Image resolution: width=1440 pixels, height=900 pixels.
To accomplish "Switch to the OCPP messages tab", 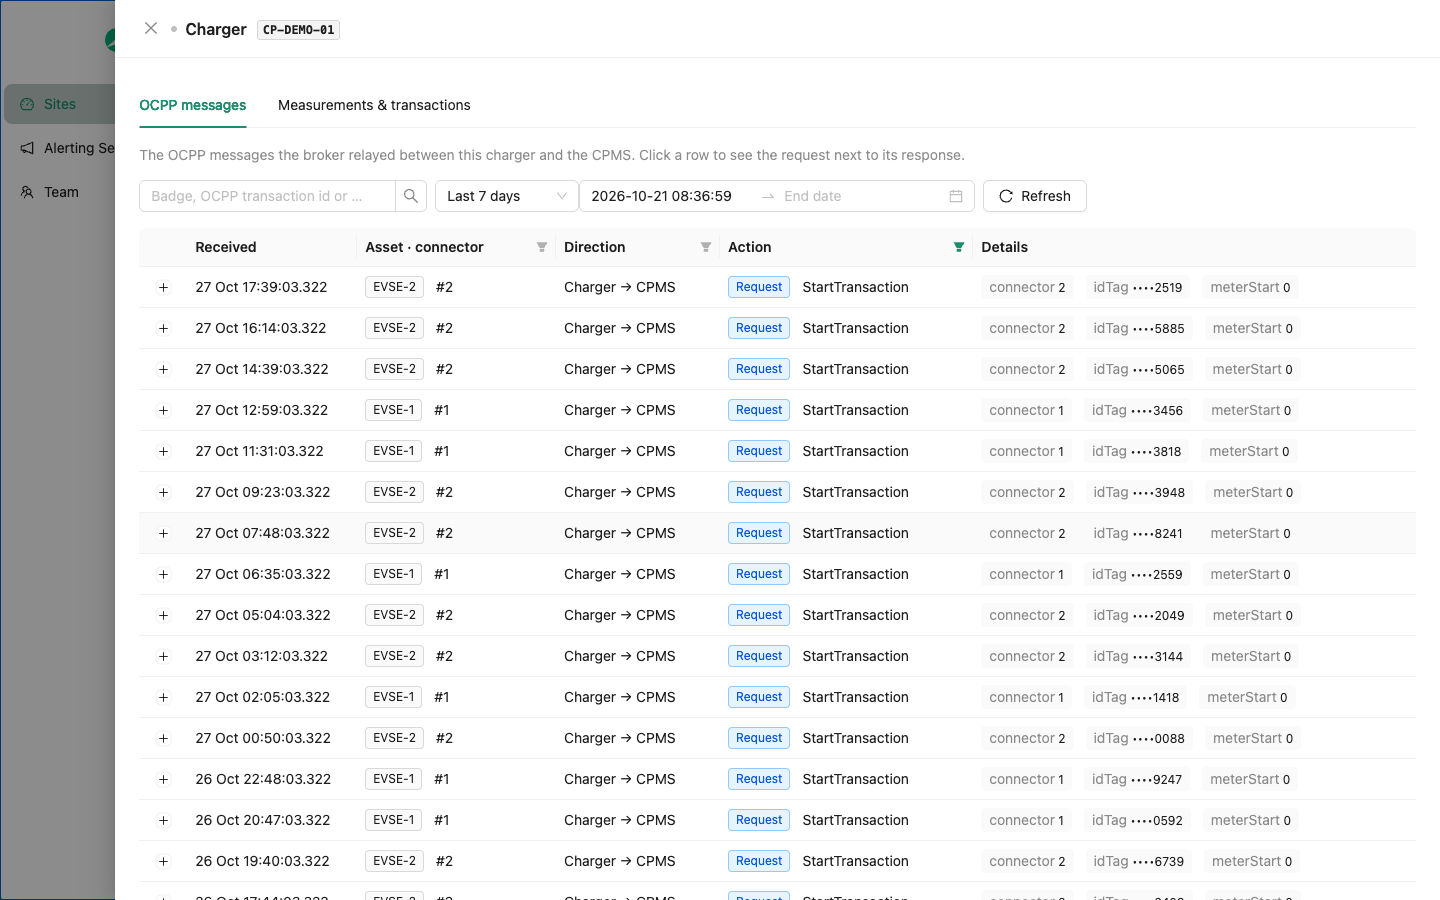I will pyautogui.click(x=193, y=105).
